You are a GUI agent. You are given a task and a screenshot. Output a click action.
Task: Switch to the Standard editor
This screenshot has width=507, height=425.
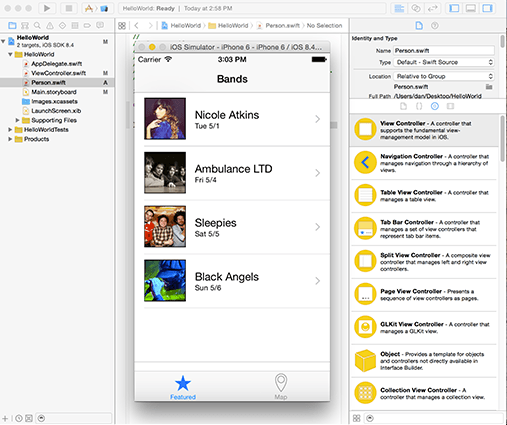pos(399,8)
